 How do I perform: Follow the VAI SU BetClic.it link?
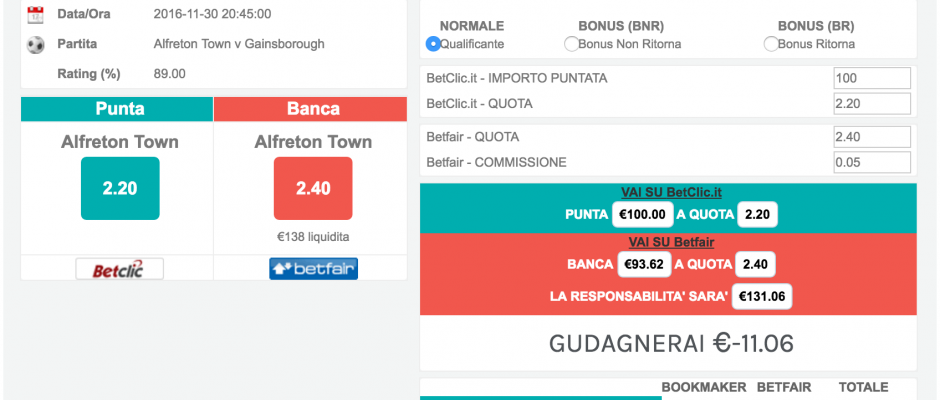click(671, 193)
